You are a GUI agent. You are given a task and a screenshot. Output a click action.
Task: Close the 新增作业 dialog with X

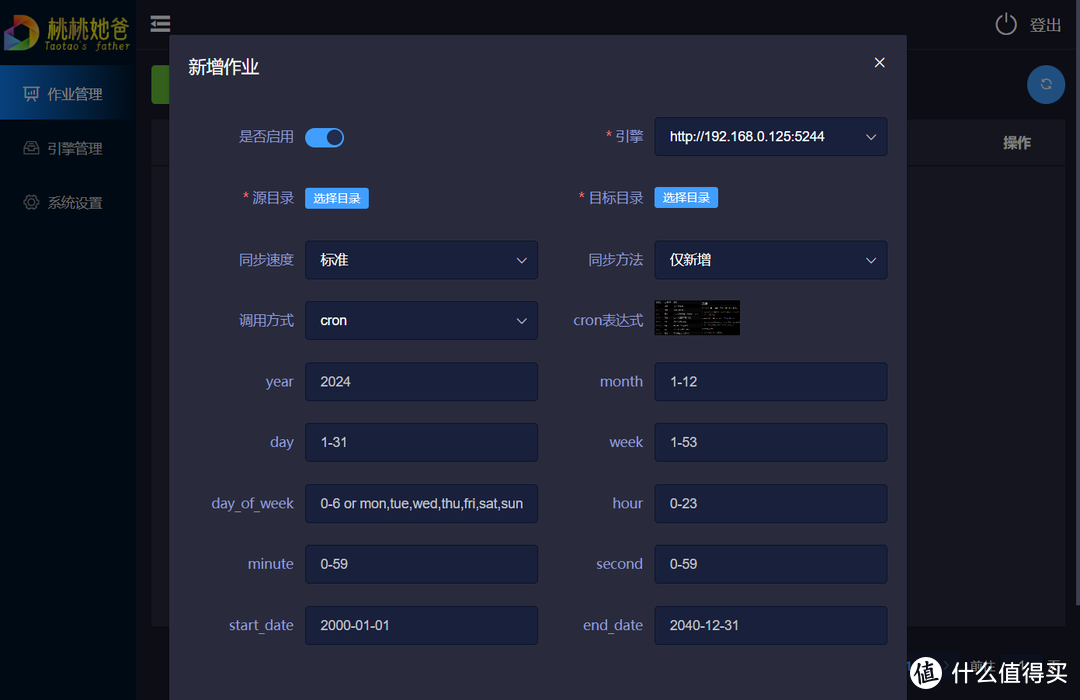point(879,63)
